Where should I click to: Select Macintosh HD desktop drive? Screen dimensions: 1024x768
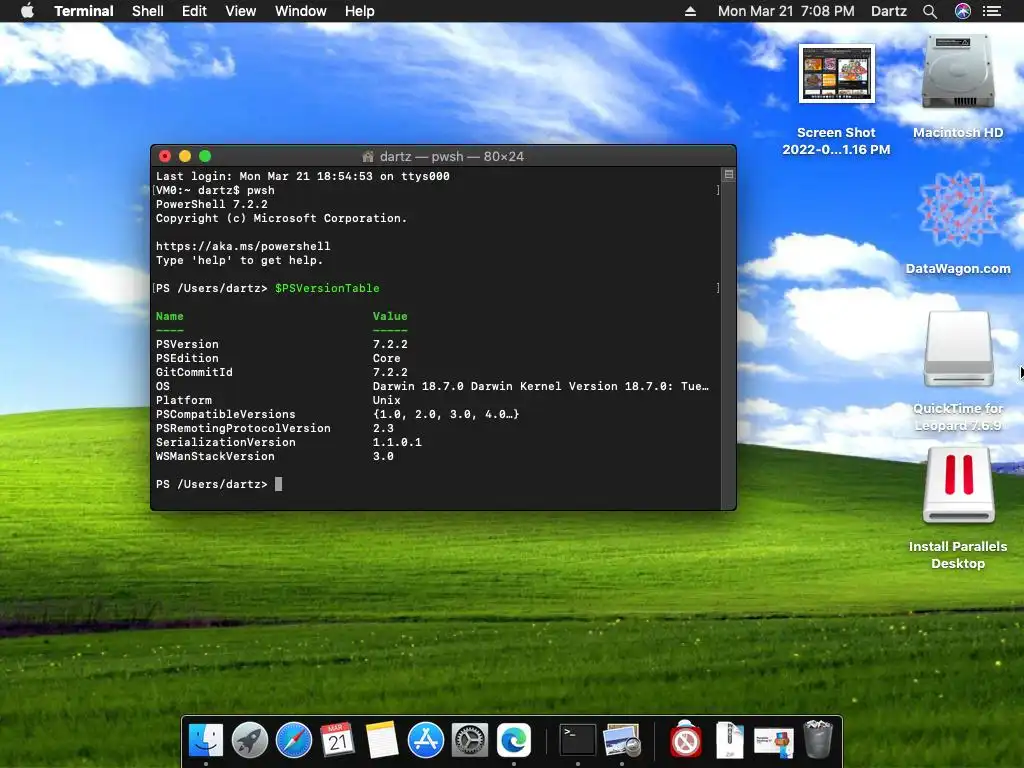[x=957, y=72]
